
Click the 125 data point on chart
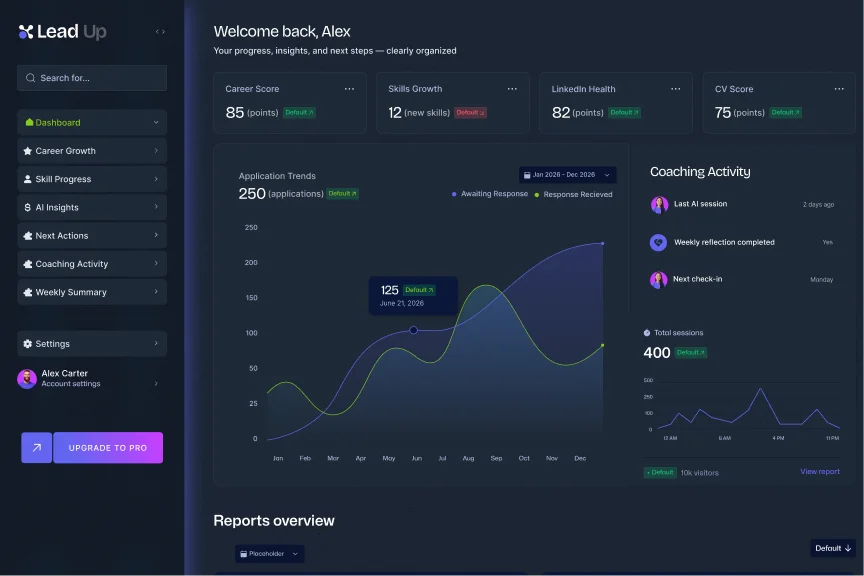coord(413,330)
